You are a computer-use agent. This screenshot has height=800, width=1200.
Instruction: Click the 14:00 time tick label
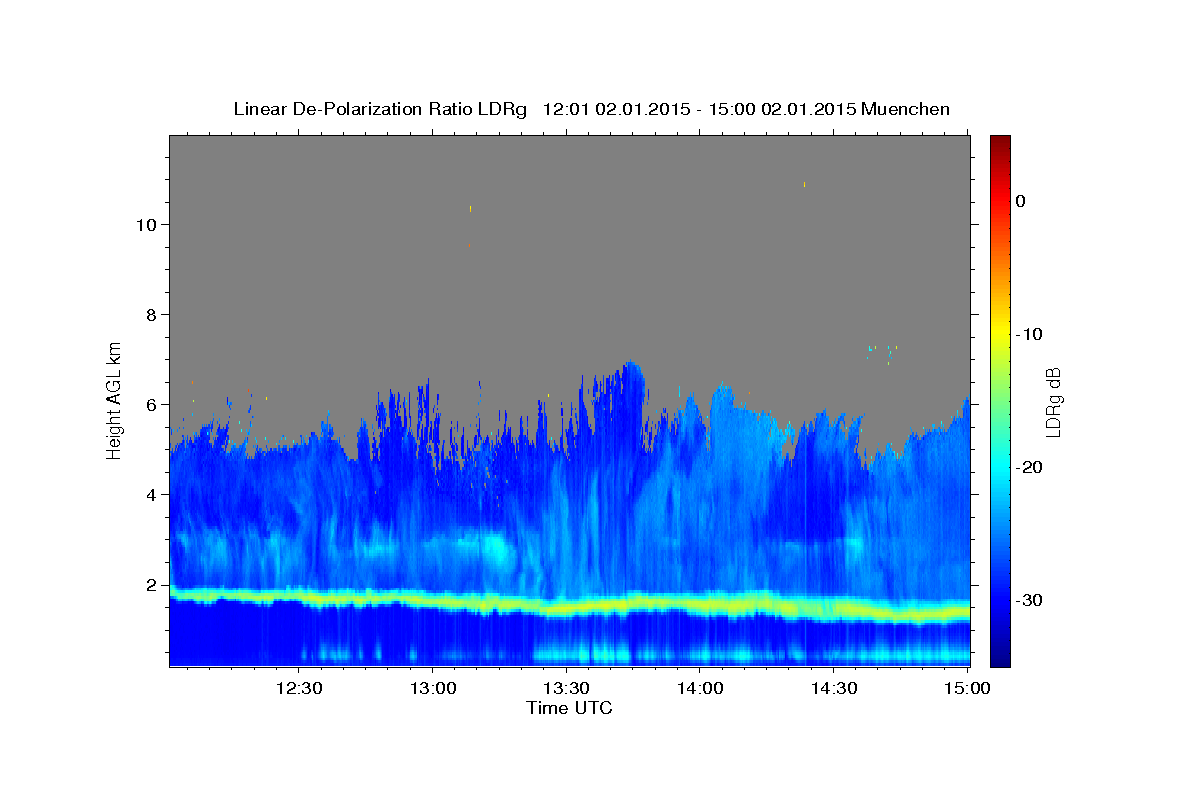700,689
